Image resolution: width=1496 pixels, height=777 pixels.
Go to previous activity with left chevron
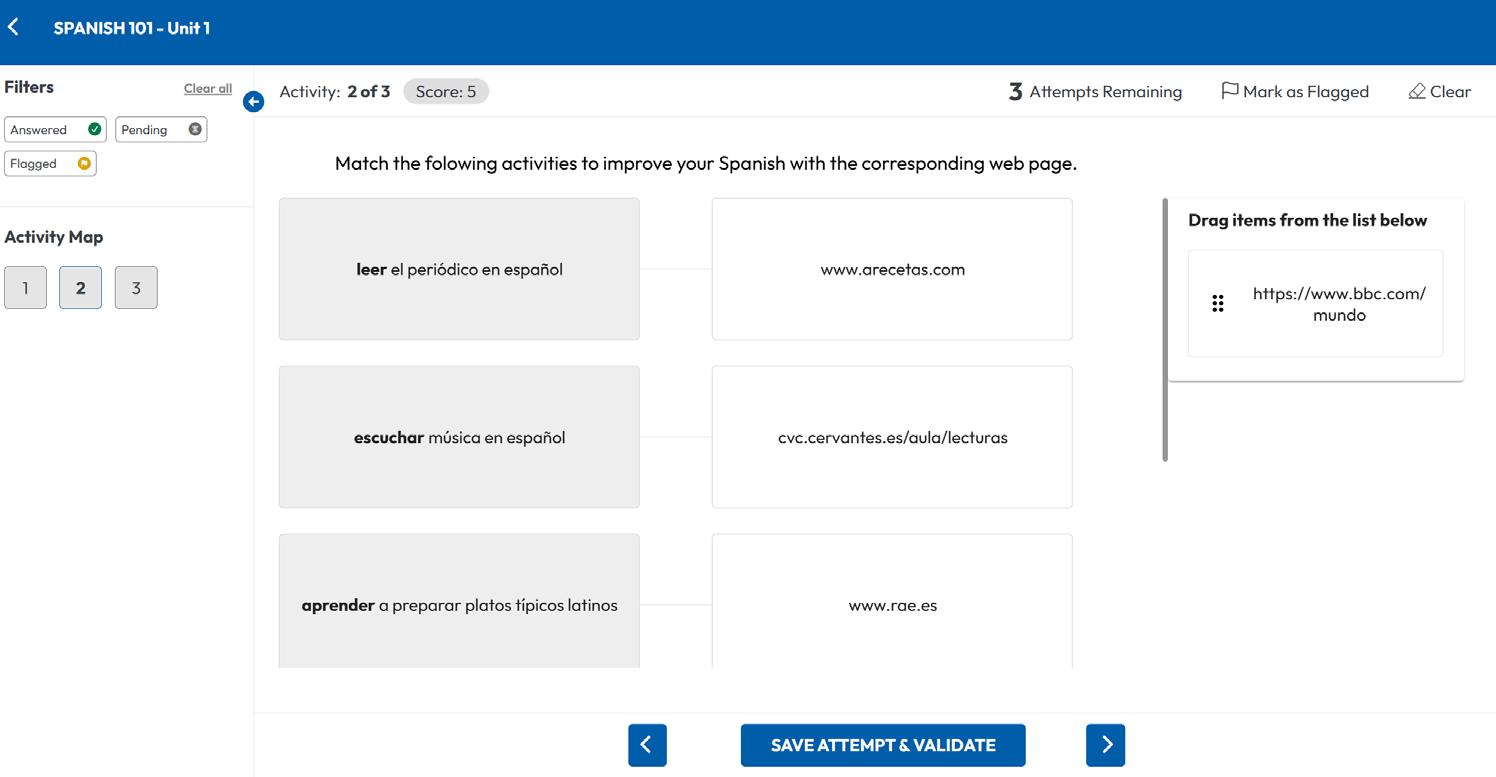[x=647, y=745]
